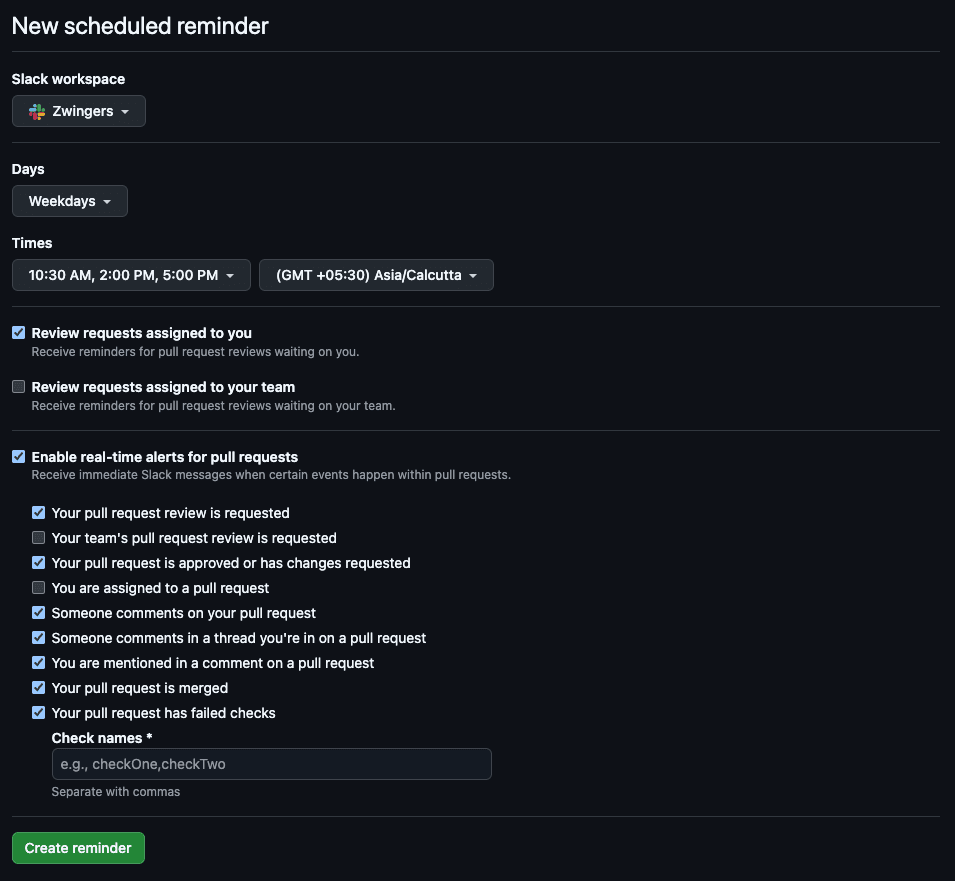Uncheck thread comment alerts
955x881 pixels.
point(38,637)
